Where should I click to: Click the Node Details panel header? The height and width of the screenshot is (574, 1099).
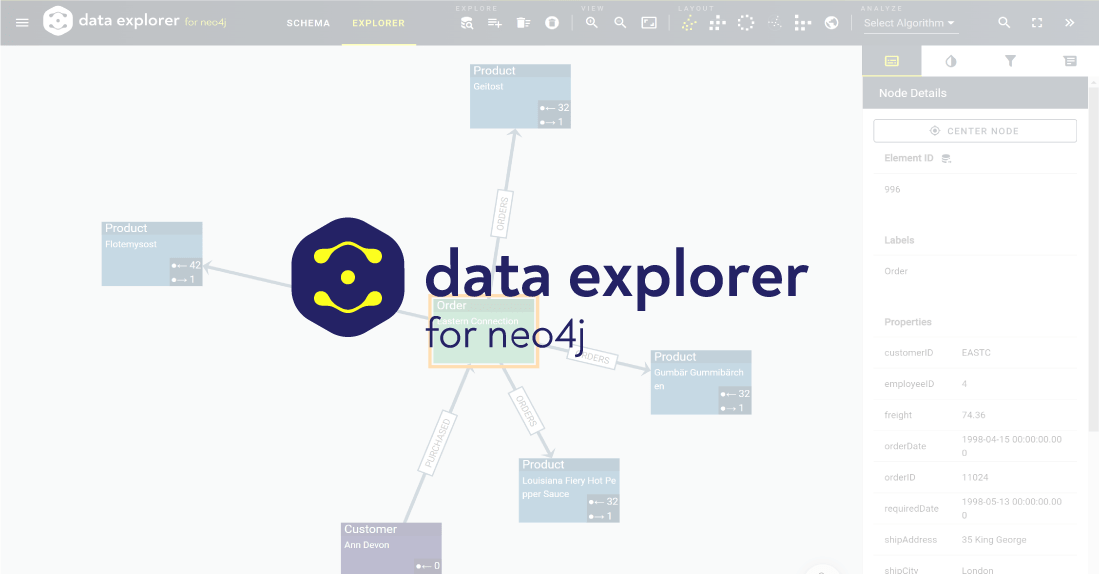(975, 93)
